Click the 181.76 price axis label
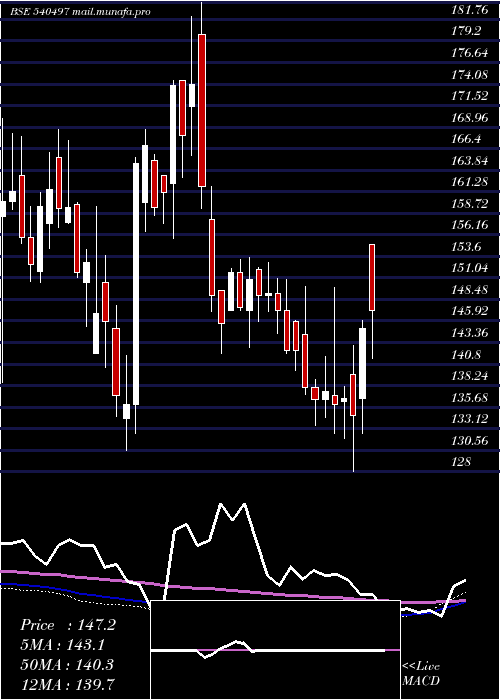500x700 pixels. [x=469, y=10]
